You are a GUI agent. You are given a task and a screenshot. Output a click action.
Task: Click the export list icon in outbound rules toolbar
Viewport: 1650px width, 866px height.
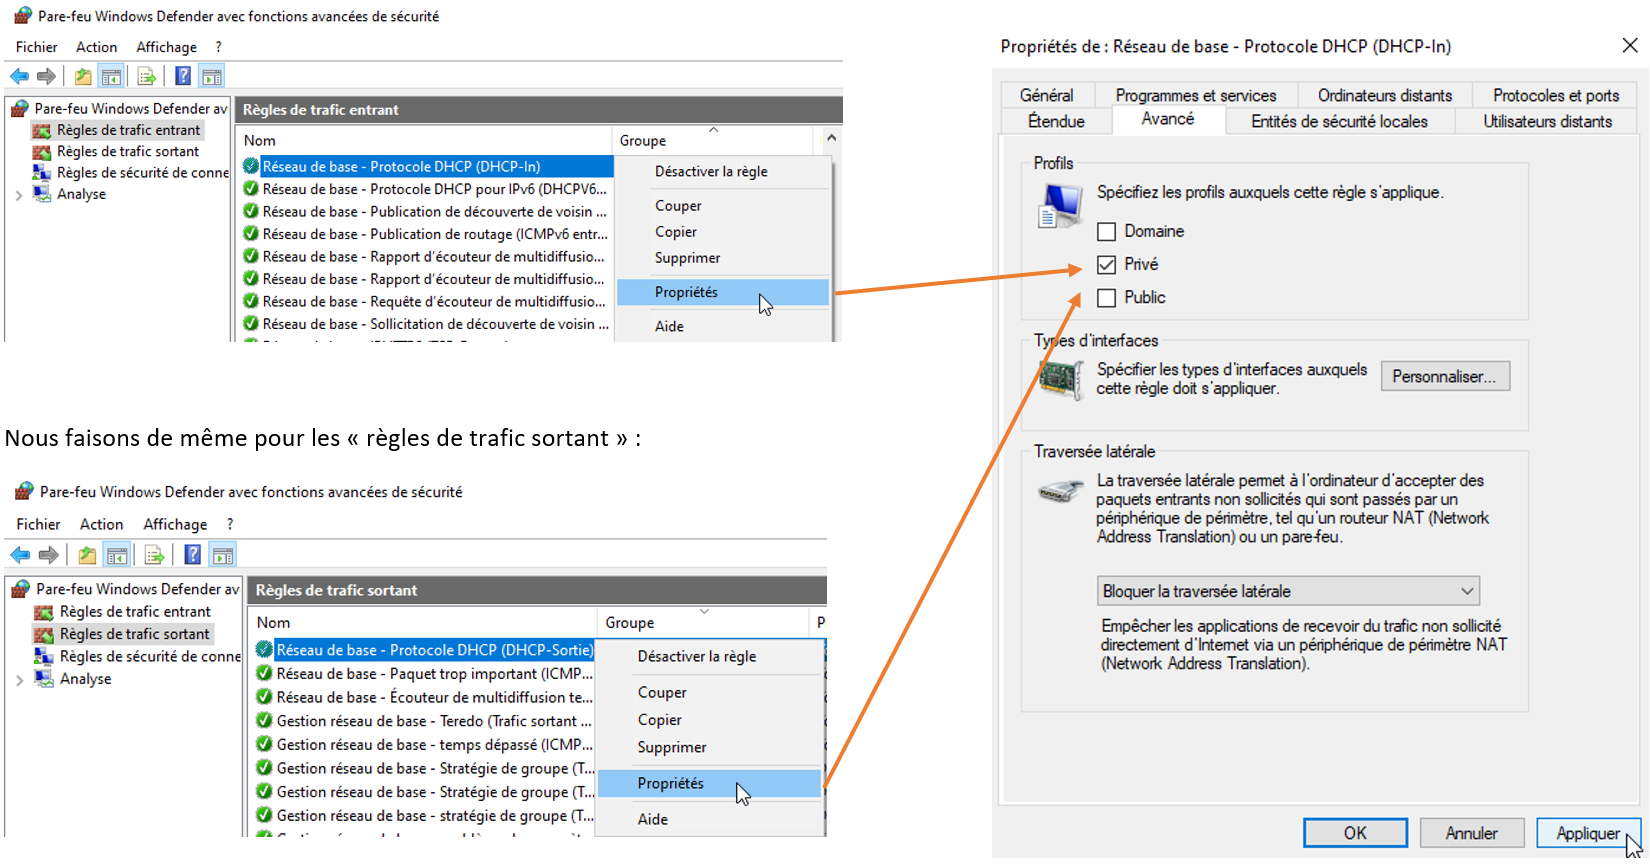tap(153, 555)
